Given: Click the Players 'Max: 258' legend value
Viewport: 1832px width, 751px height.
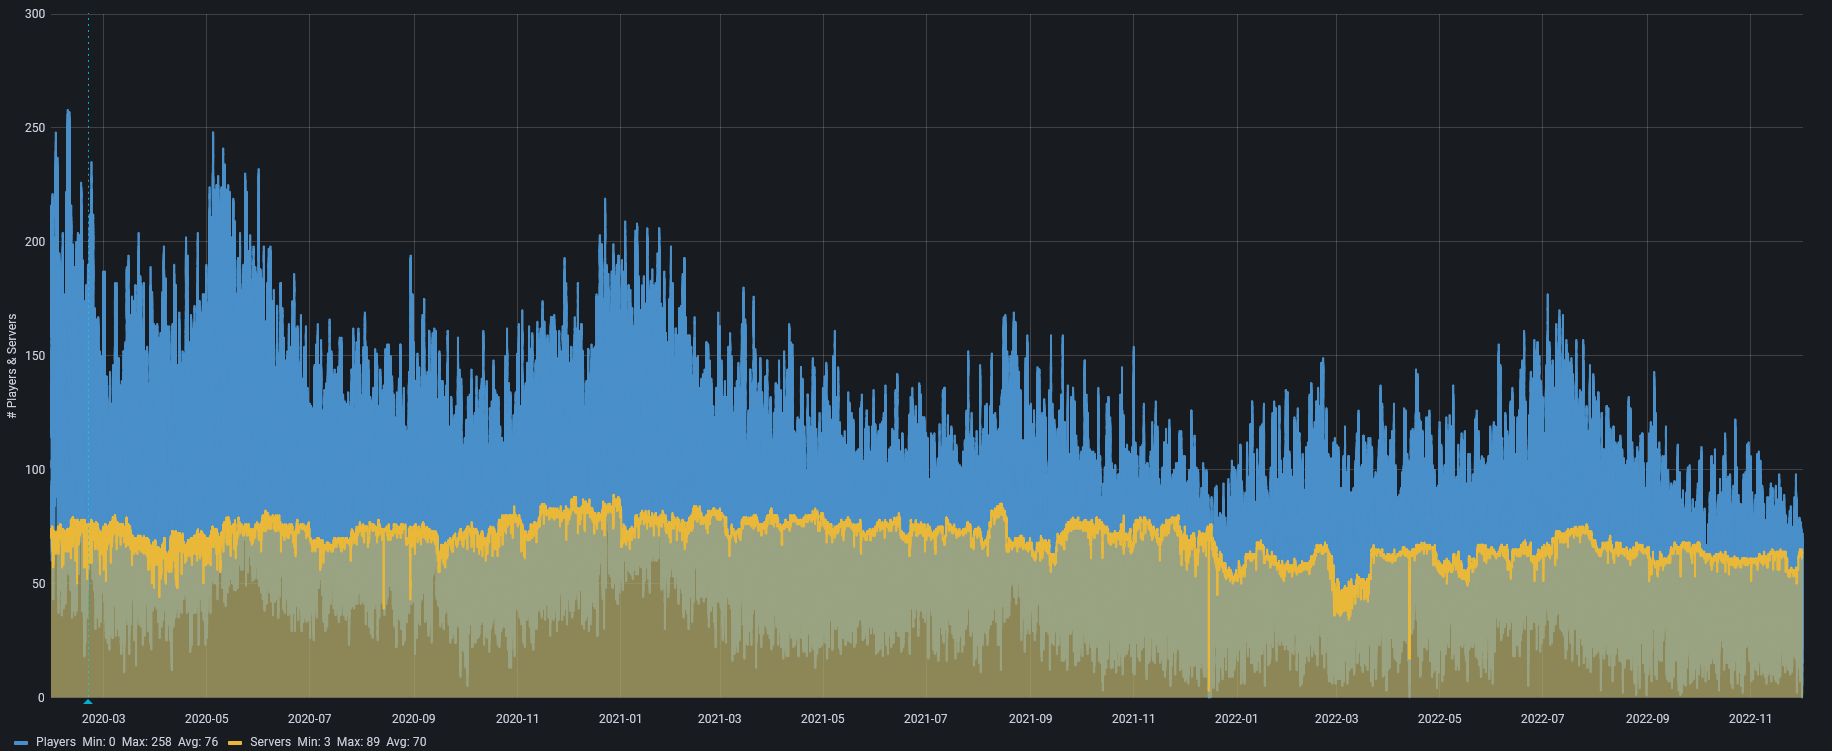Looking at the screenshot, I should click(147, 742).
